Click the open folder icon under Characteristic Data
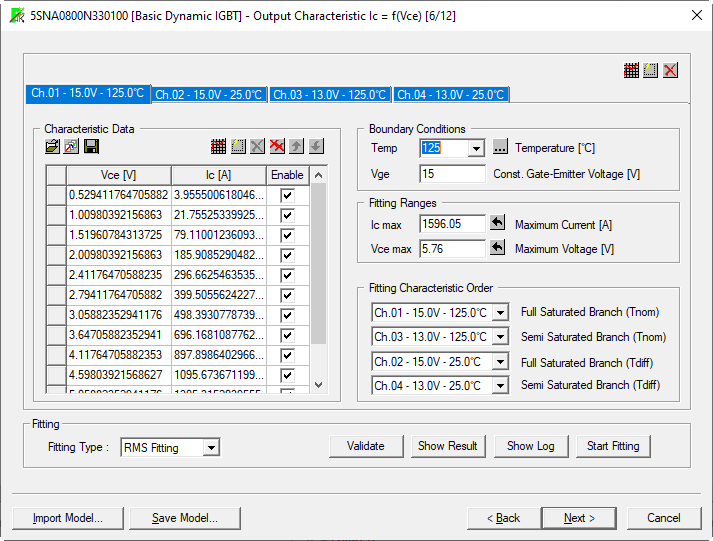Viewport: 713px width, 541px height. (52, 146)
